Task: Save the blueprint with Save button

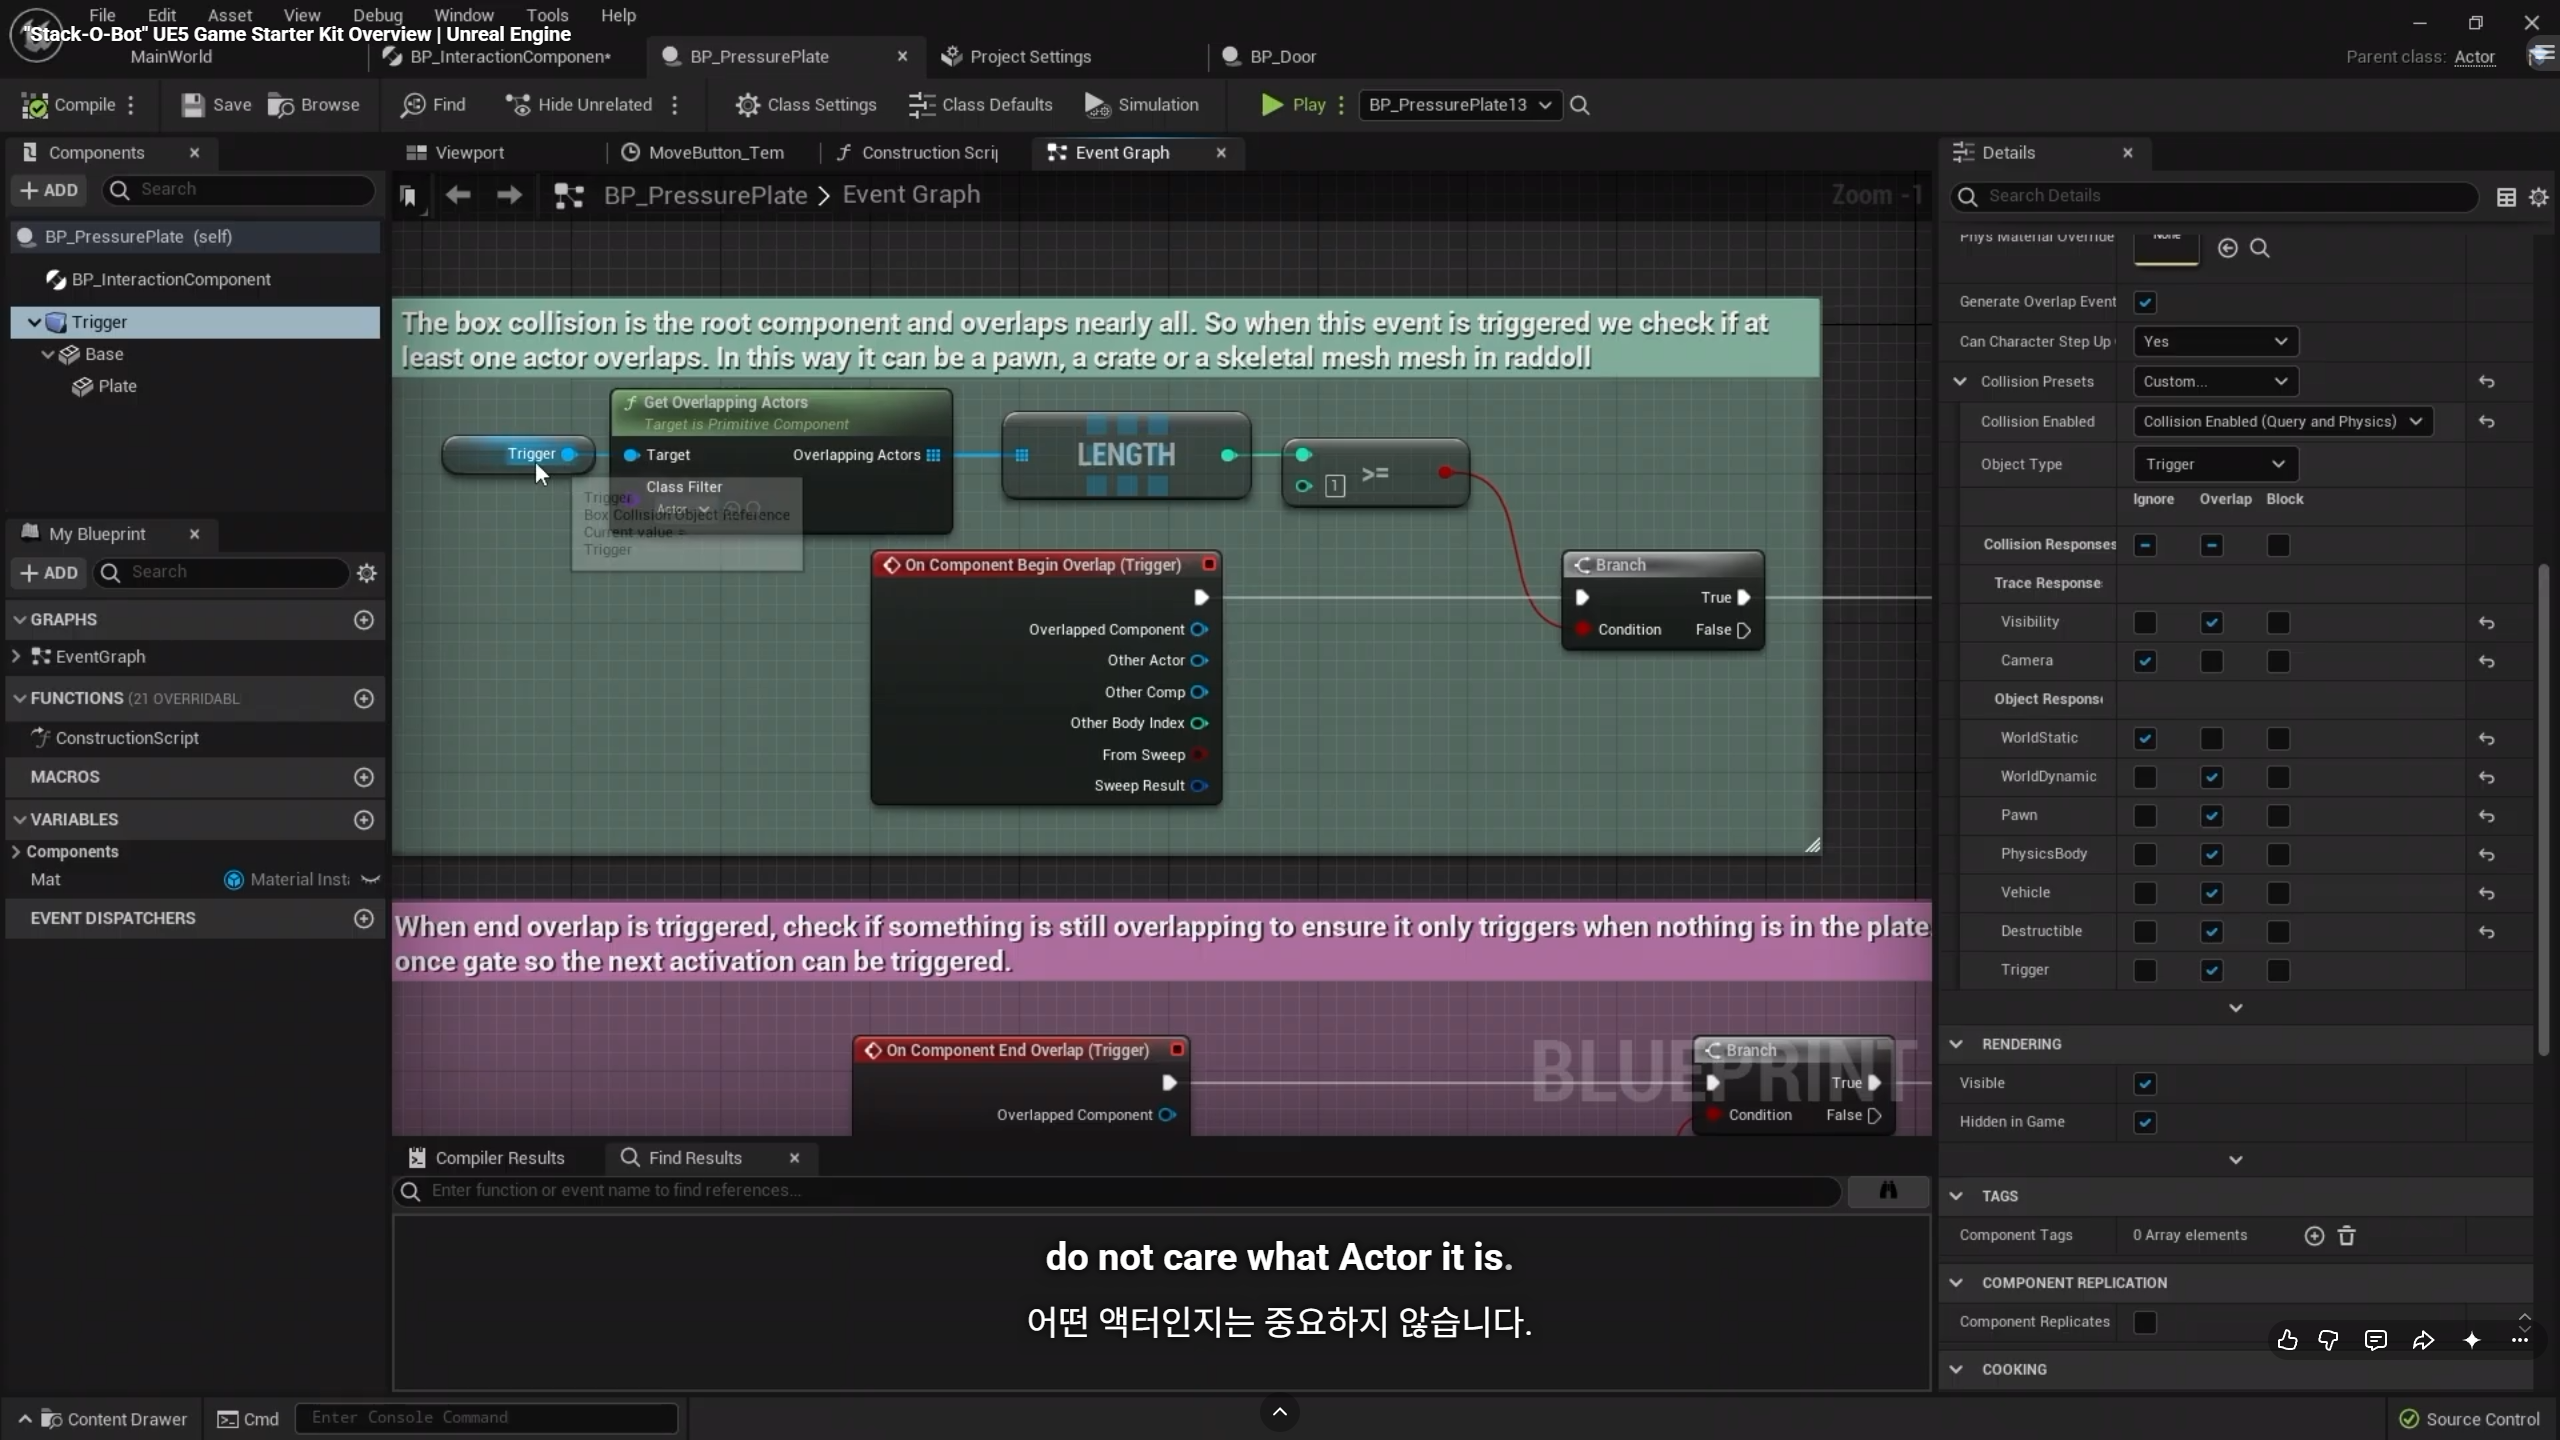Action: point(216,105)
